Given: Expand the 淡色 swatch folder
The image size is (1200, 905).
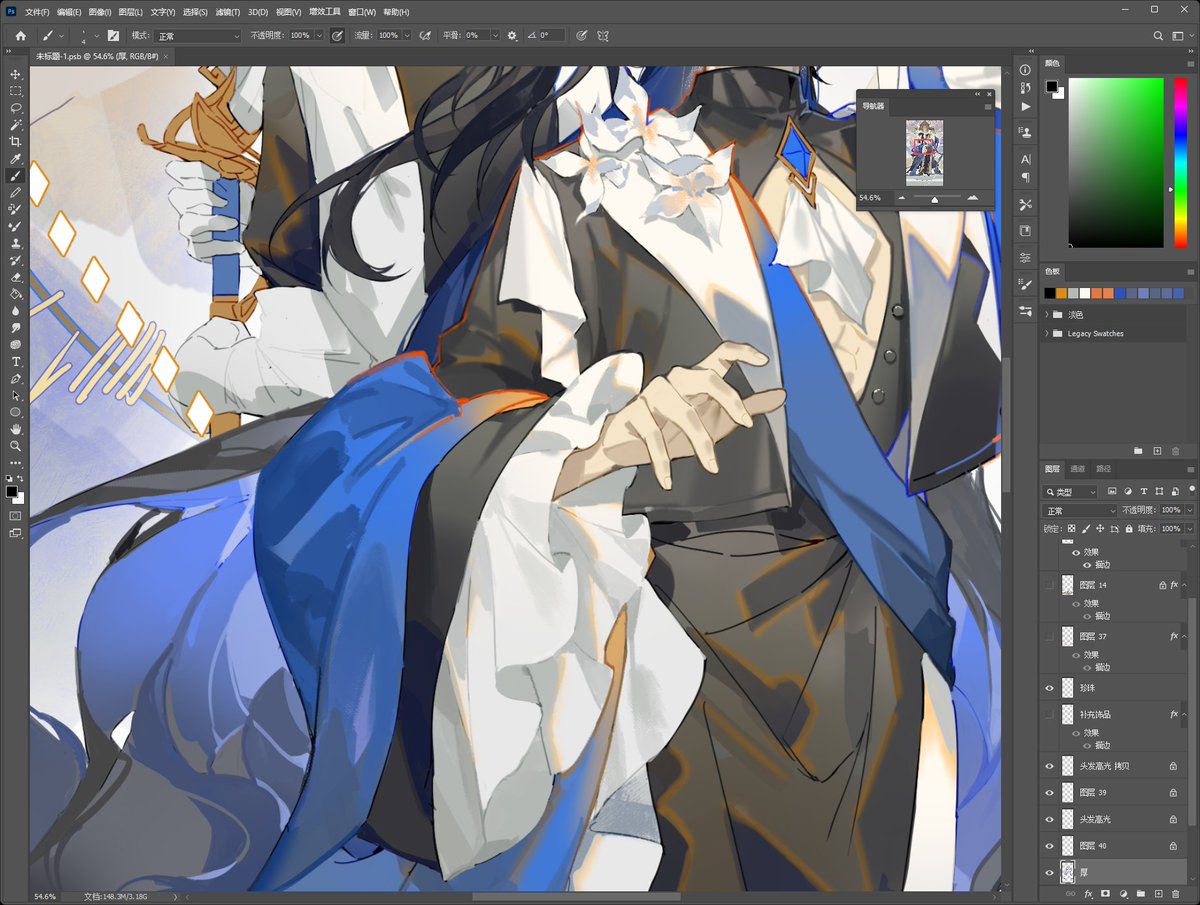Looking at the screenshot, I should (x=1047, y=314).
